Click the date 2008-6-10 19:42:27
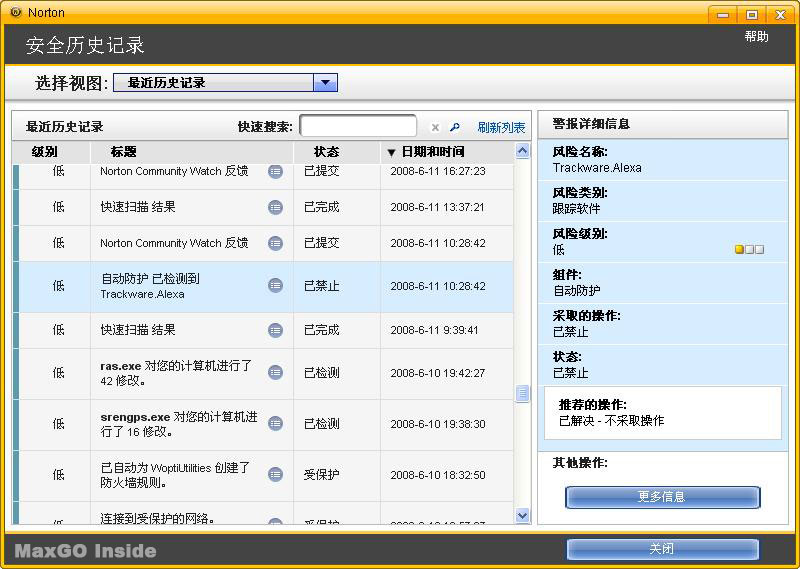This screenshot has width=800, height=569. click(x=438, y=373)
